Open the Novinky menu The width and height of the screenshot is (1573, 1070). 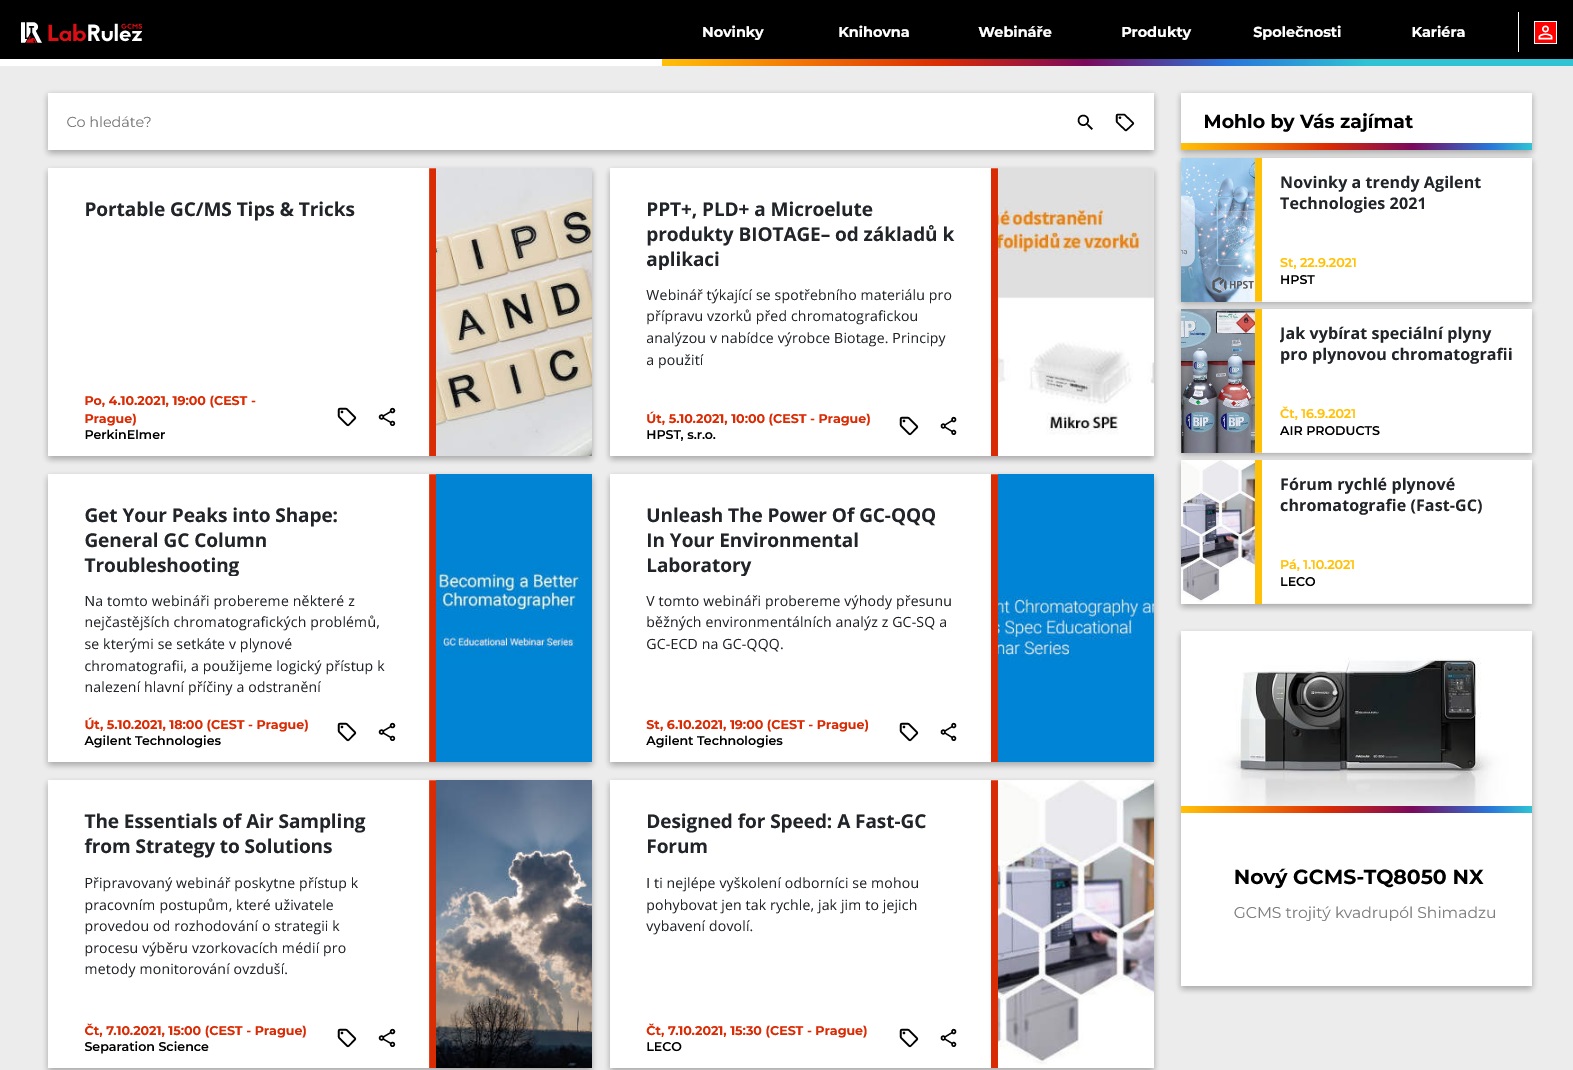733,32
